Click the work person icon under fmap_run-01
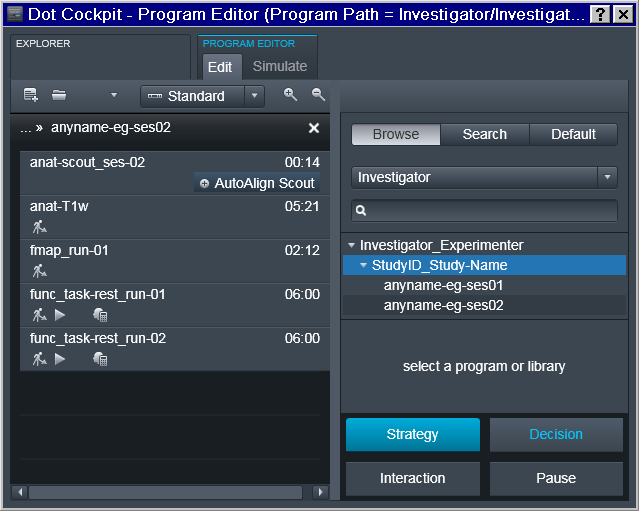Image resolution: width=639 pixels, height=511 pixels. [40, 271]
